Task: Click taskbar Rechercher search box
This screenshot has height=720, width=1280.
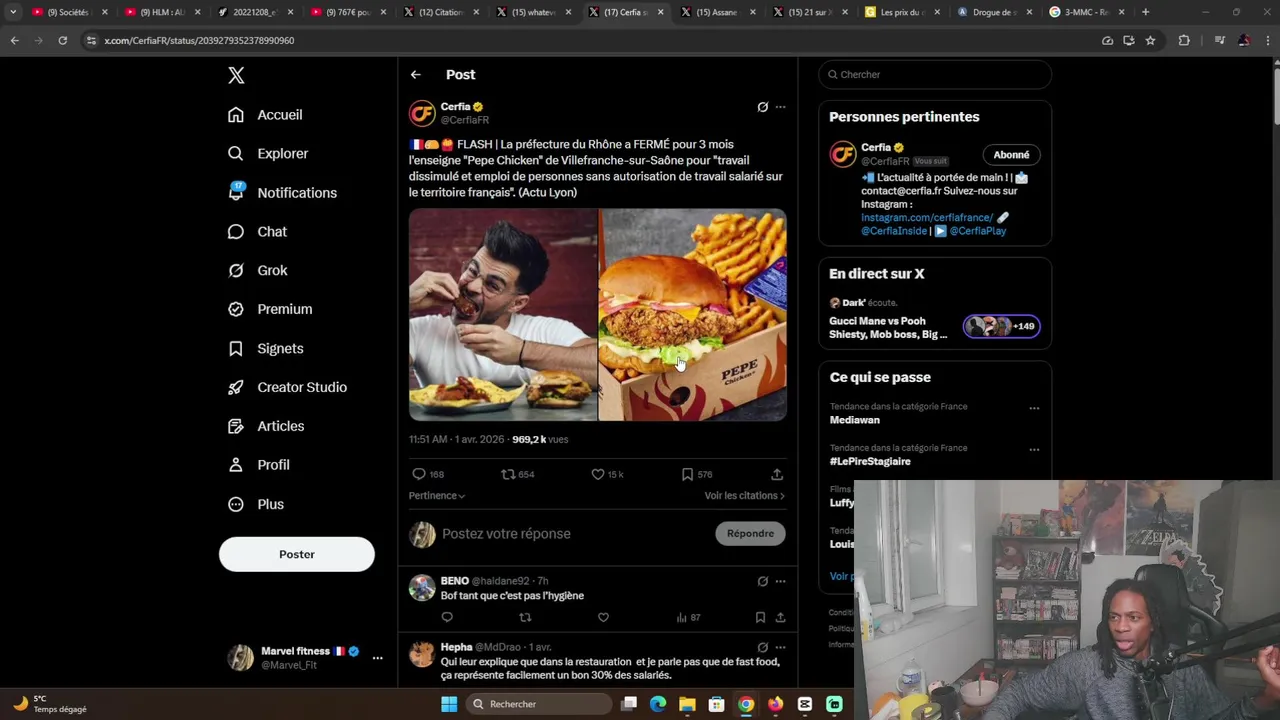Action: (x=540, y=704)
